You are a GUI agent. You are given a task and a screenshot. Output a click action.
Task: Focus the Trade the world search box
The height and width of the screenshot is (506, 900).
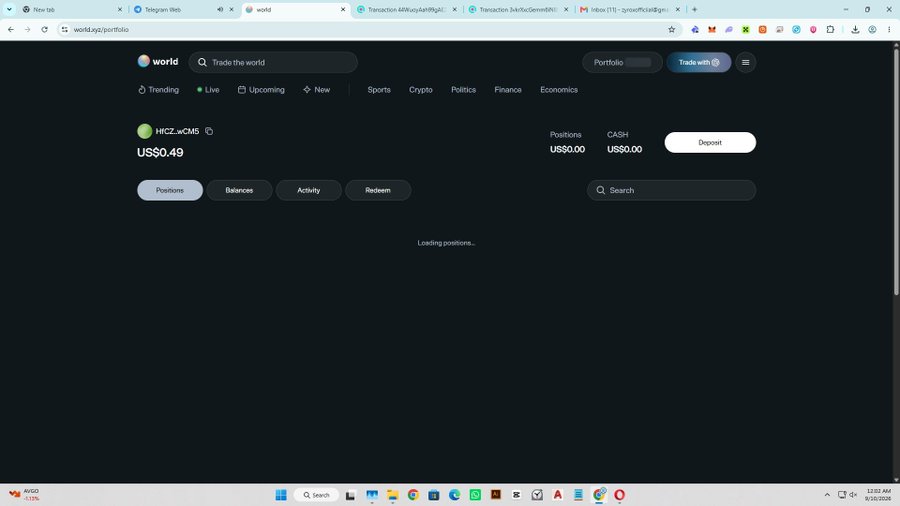click(x=273, y=63)
